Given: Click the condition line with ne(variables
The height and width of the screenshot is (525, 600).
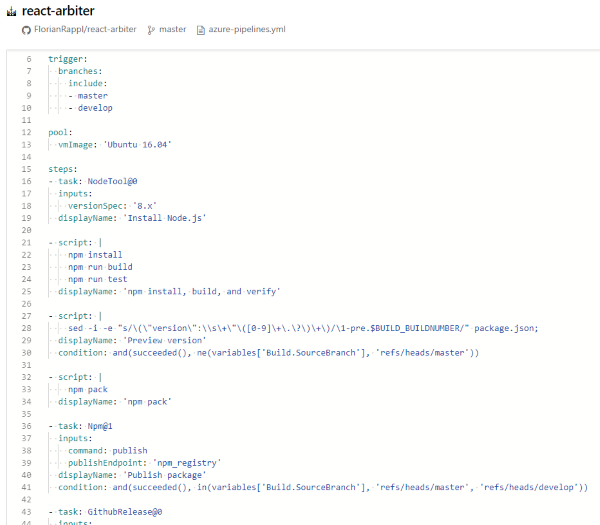Looking at the screenshot, I should pos(268,353).
